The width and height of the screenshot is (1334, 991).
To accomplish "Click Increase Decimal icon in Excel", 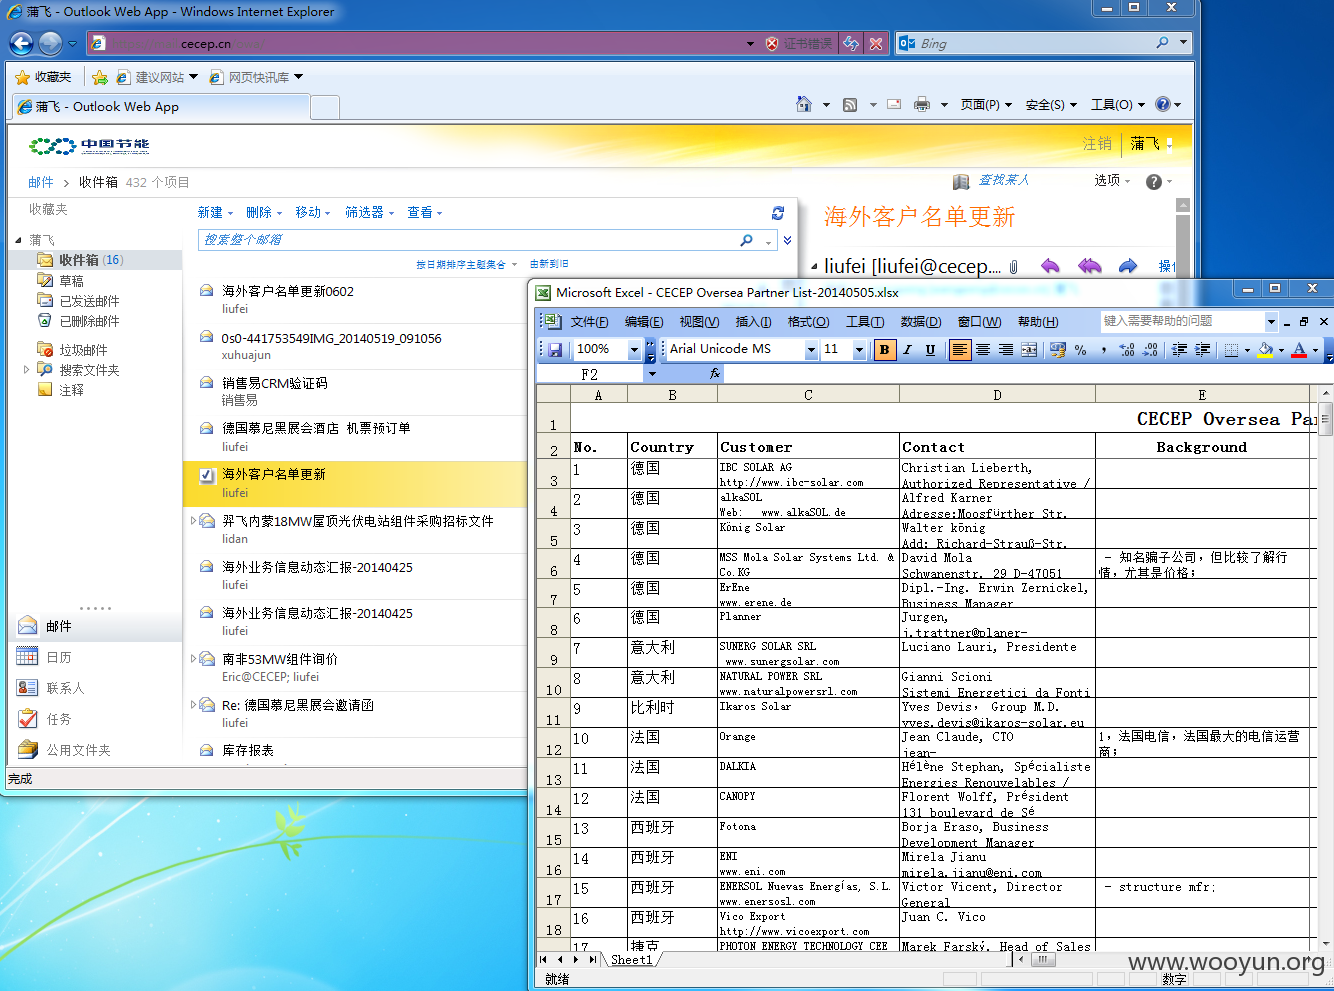I will (1127, 349).
